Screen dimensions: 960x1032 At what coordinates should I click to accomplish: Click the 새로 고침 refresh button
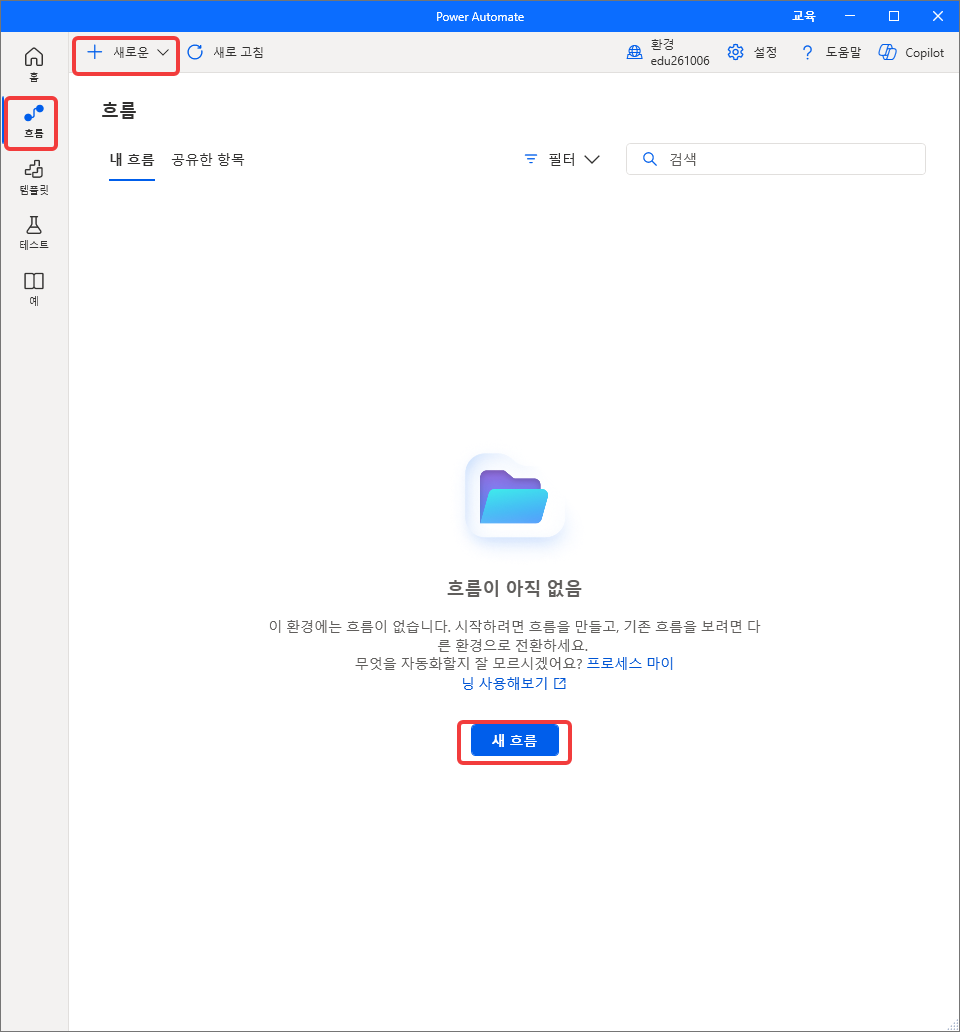click(226, 53)
